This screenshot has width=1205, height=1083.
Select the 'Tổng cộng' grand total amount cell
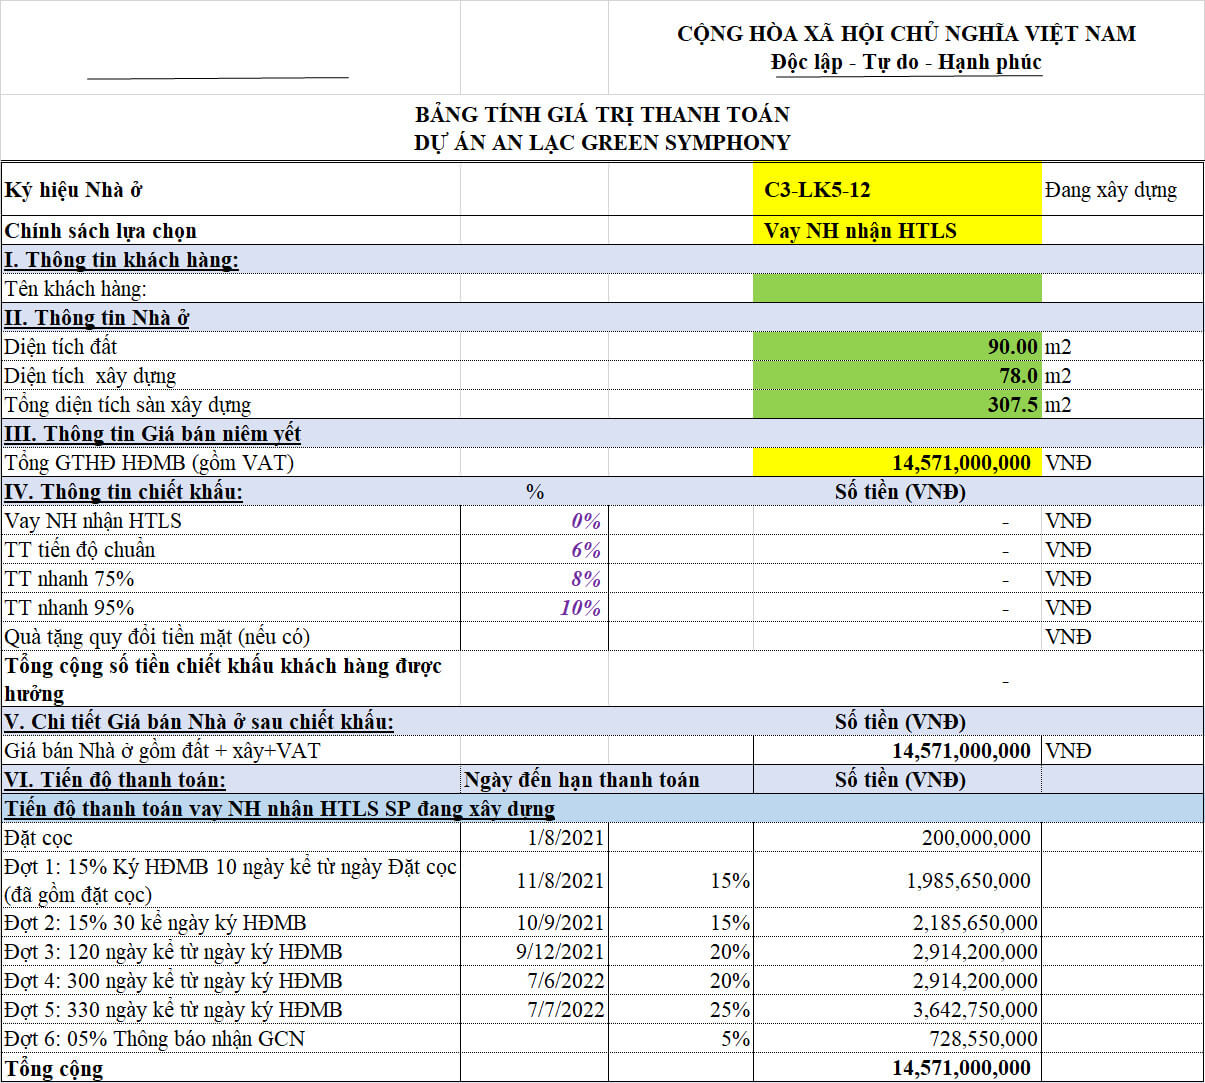pyautogui.click(x=896, y=1068)
